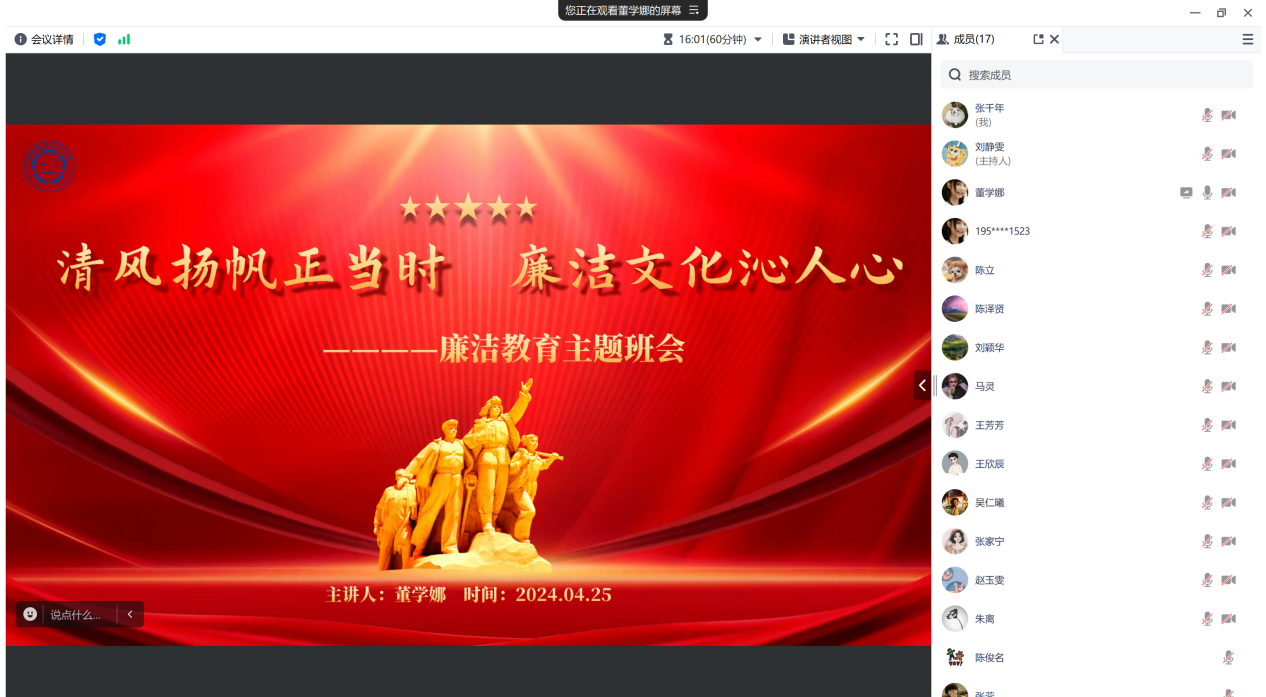Click 王欣辰 camera off icon
This screenshot has width=1266, height=697.
point(1229,464)
